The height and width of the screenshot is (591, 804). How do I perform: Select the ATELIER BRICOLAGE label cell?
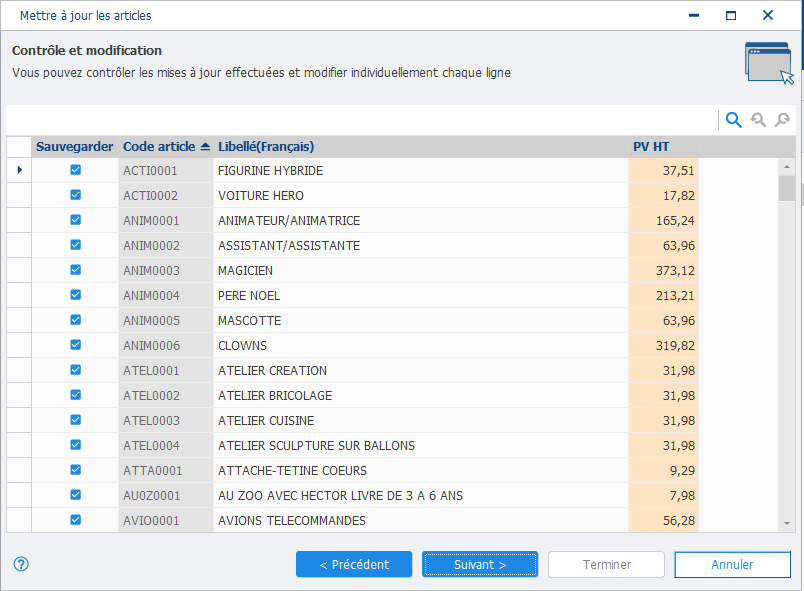point(421,395)
